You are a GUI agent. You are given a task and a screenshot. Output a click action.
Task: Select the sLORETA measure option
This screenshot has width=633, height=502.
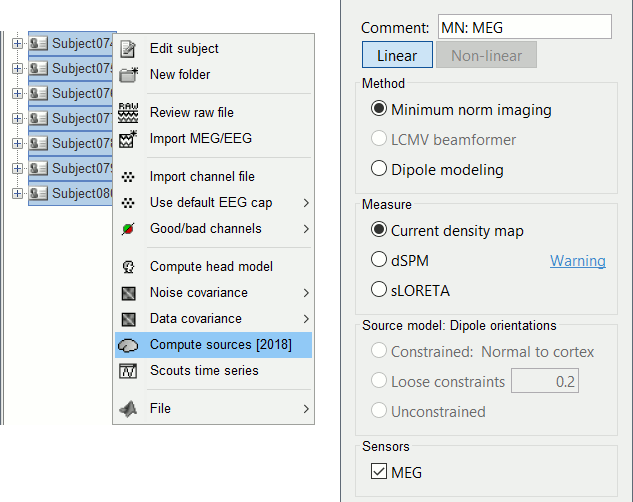click(379, 290)
